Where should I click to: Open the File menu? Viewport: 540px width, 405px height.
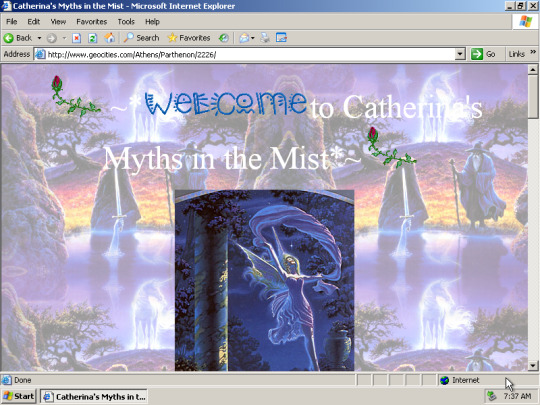[11, 22]
